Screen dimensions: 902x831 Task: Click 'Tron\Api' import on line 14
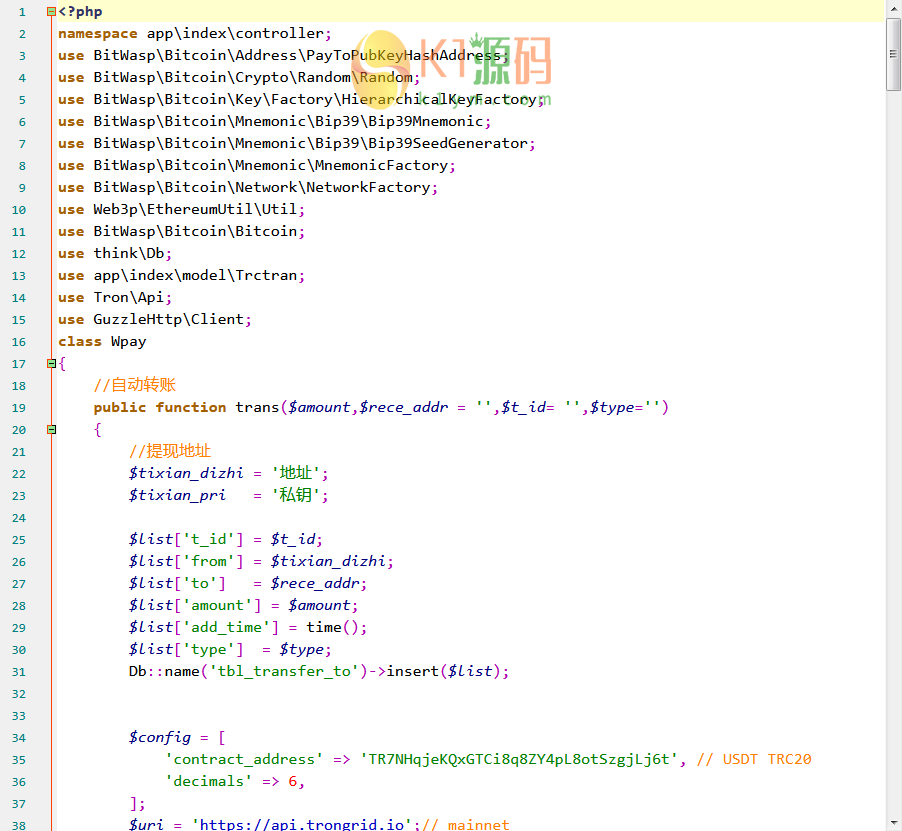click(x=129, y=297)
